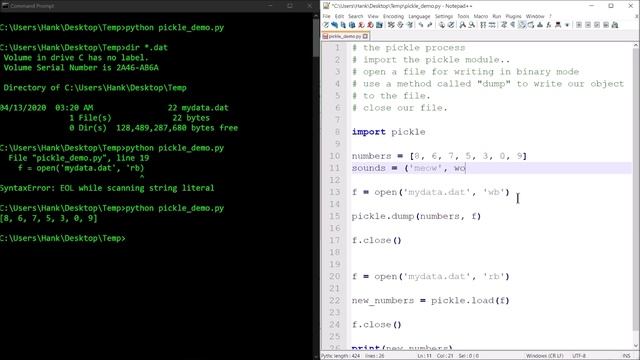This screenshot has width=640, height=360.
Task: Click line 10 'numbers = [8, 6, 7...' code
Action: (x=439, y=156)
